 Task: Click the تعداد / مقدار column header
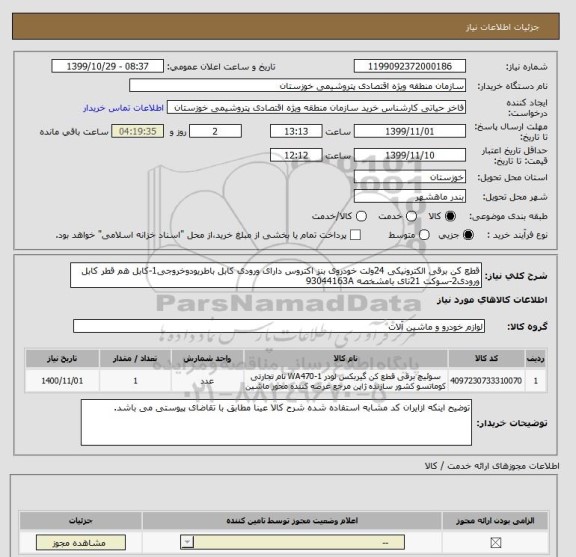135,358
